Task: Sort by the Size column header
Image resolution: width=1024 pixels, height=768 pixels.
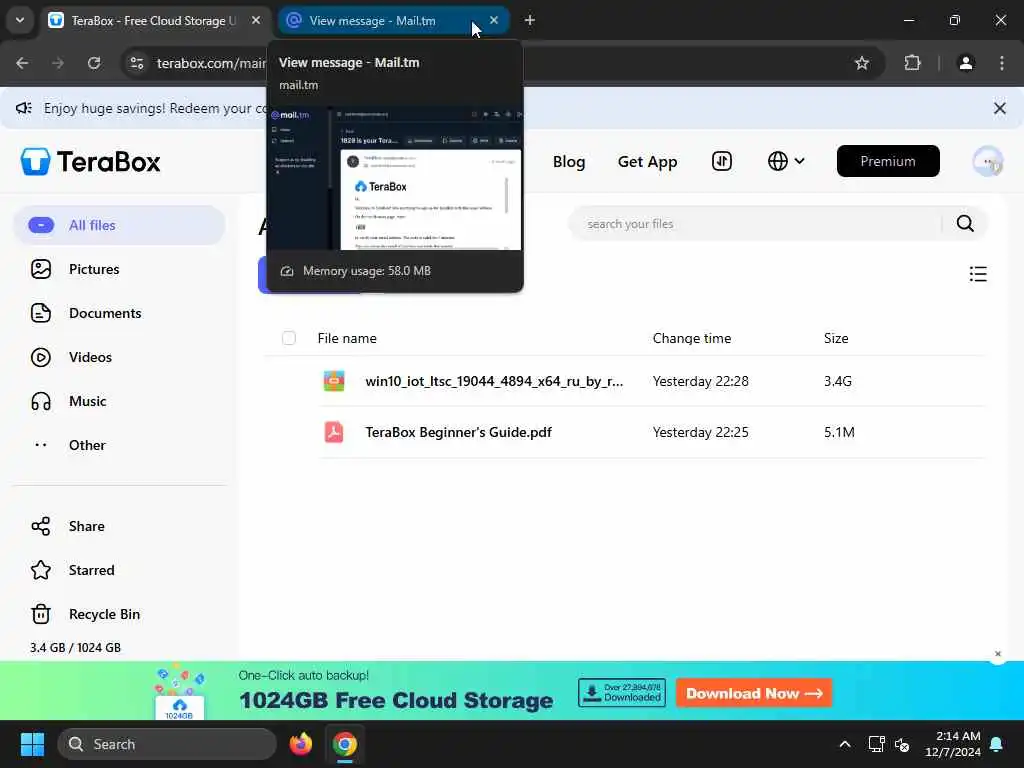Action: (x=836, y=338)
